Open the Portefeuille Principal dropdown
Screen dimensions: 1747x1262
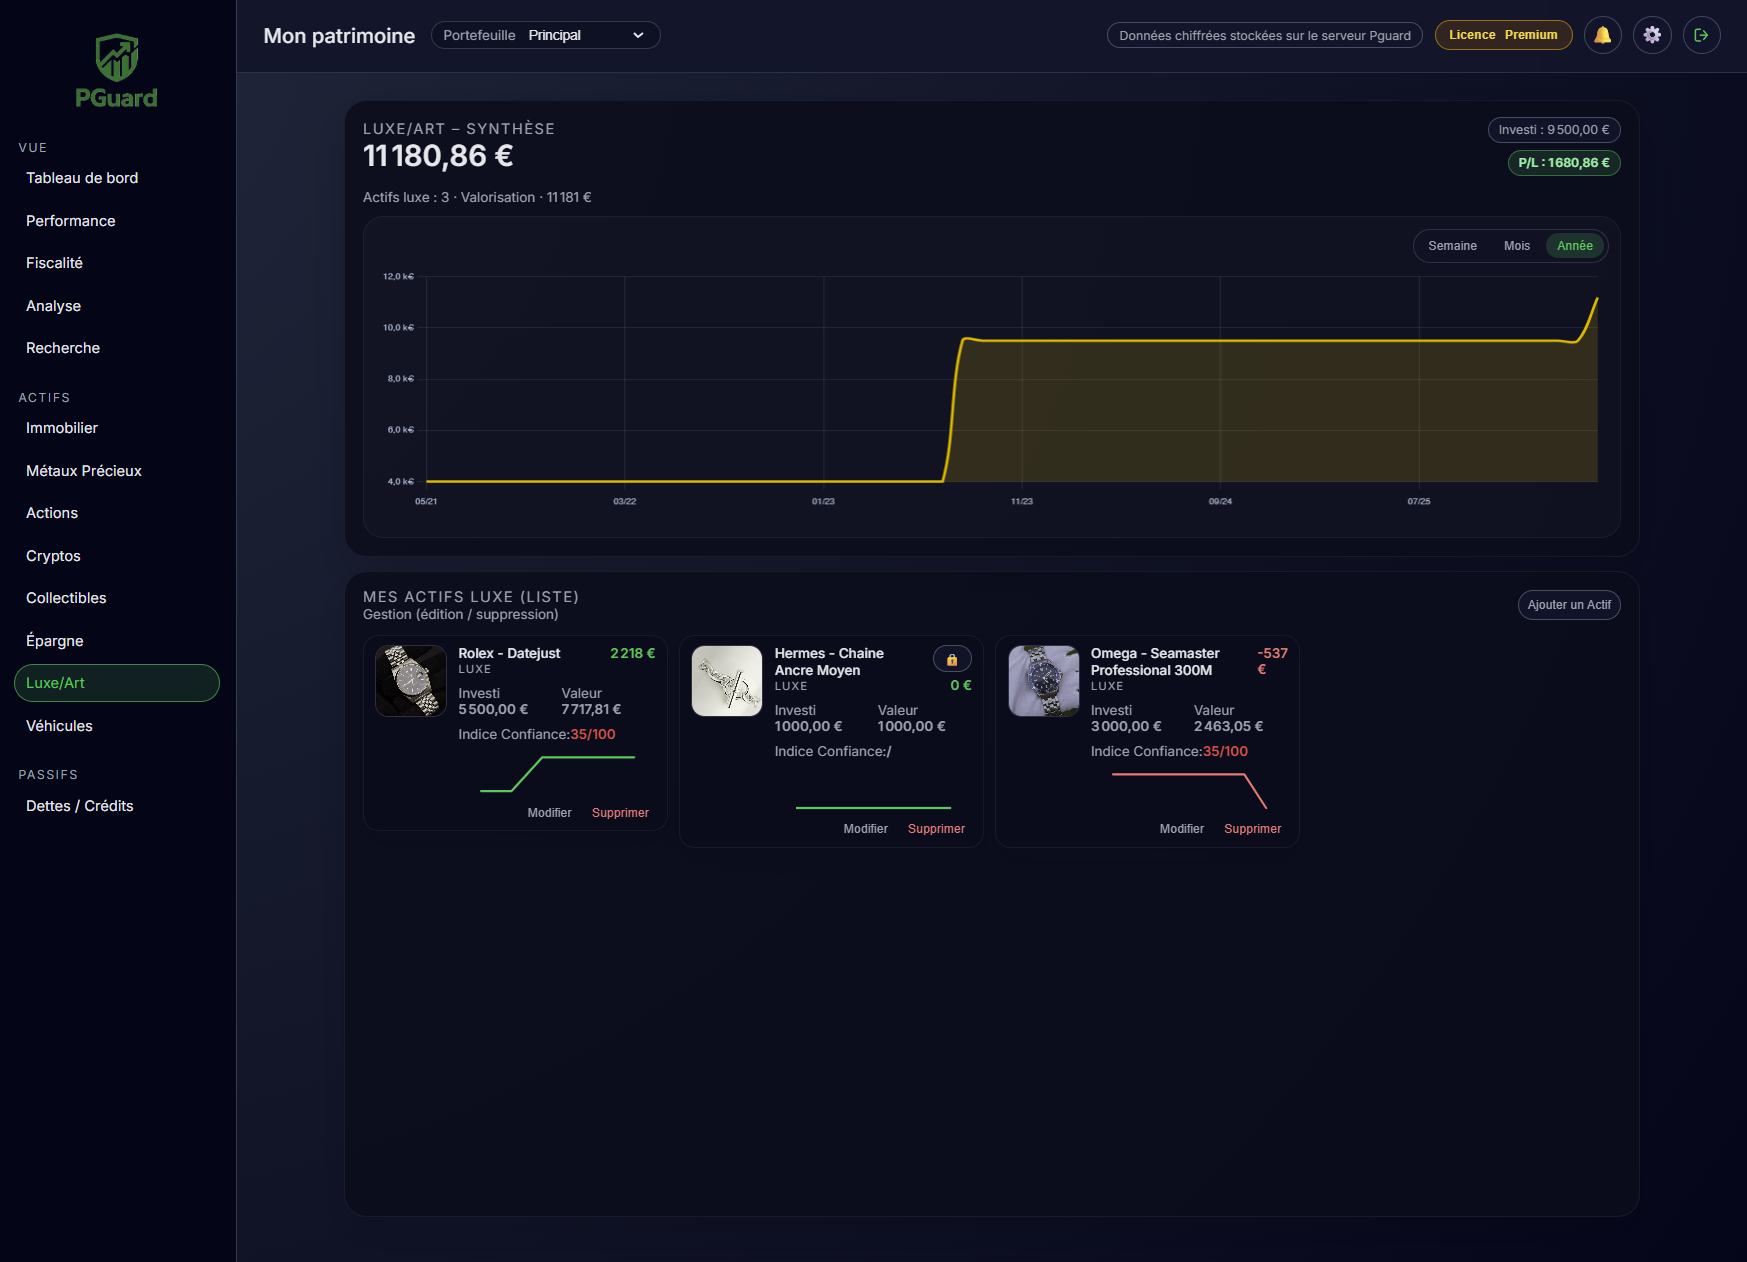coord(545,35)
